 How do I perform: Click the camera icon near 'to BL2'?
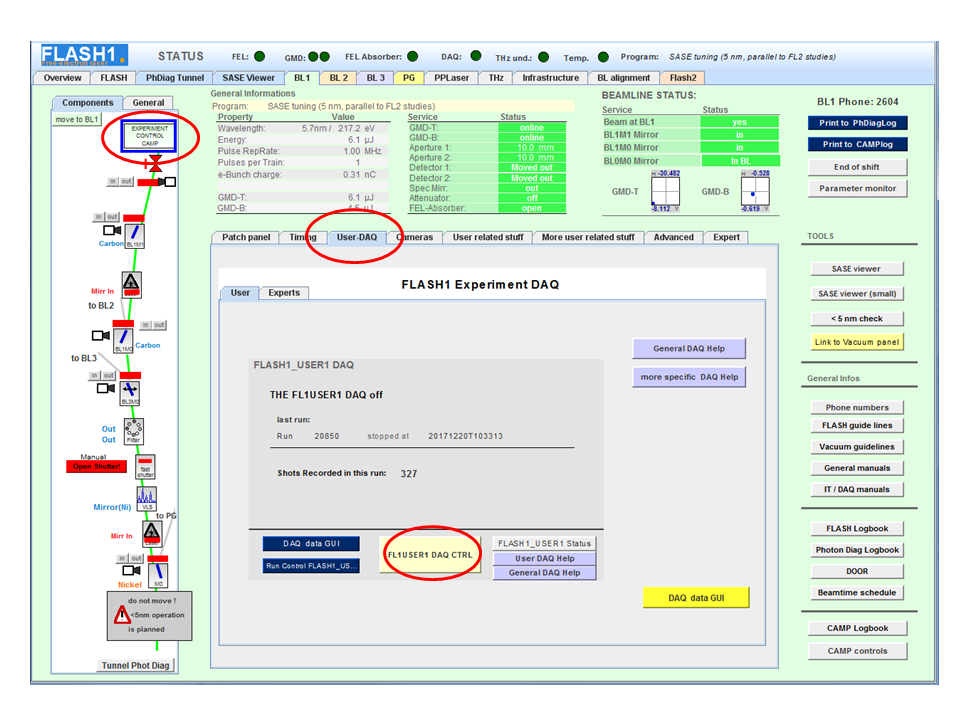tap(99, 335)
